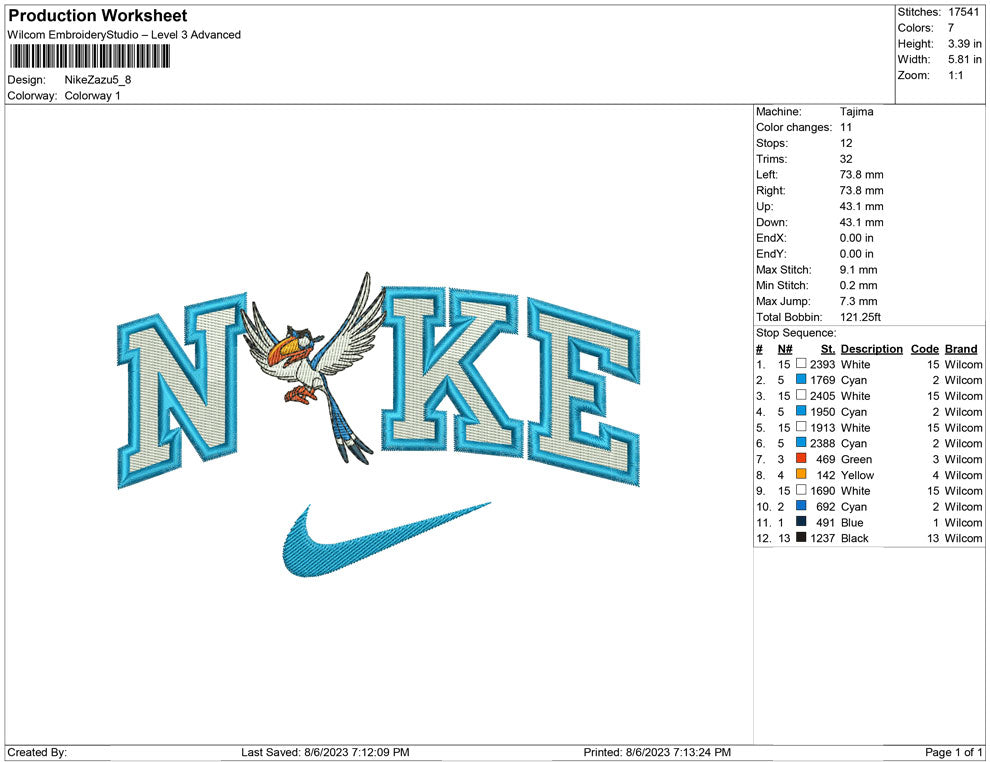Click the Stop Sequence heading
Screen dimensions: 990x762
pos(796,333)
